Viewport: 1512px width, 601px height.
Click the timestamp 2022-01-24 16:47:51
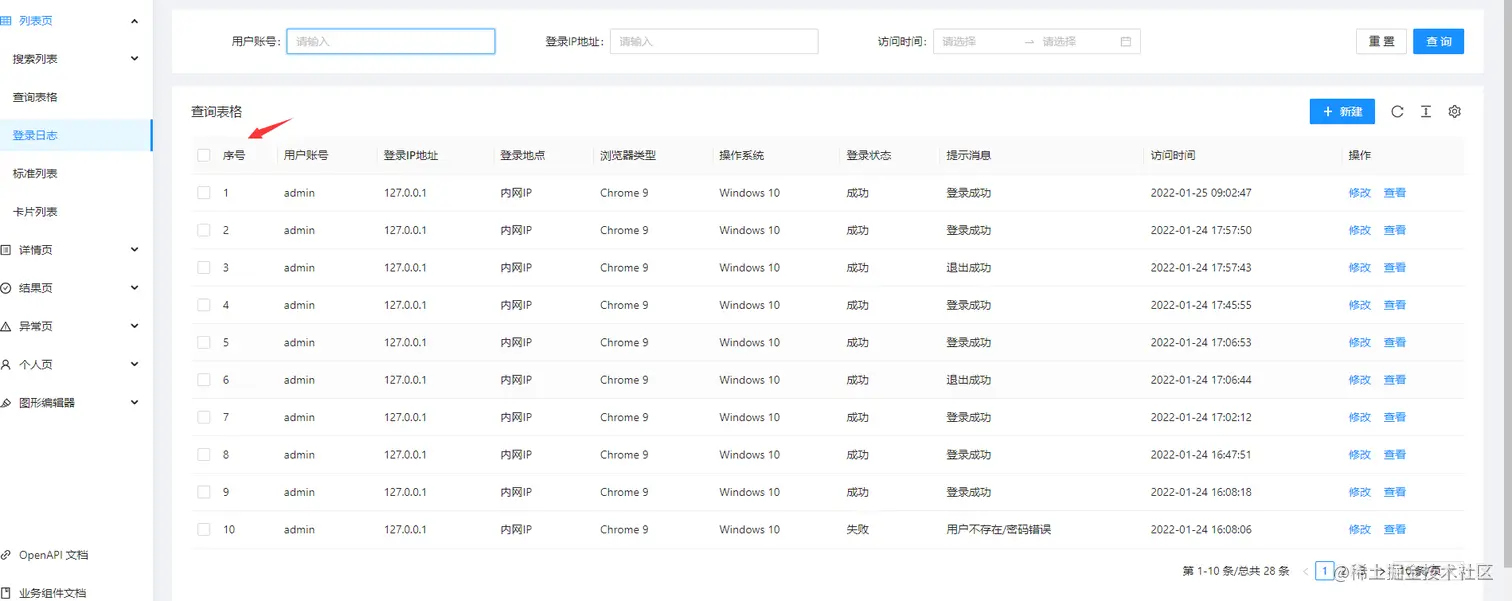point(1201,455)
